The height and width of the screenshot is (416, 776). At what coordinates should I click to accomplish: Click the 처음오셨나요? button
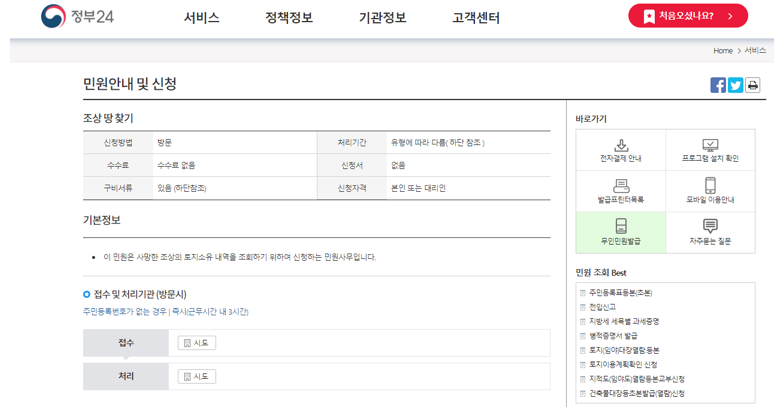point(688,16)
